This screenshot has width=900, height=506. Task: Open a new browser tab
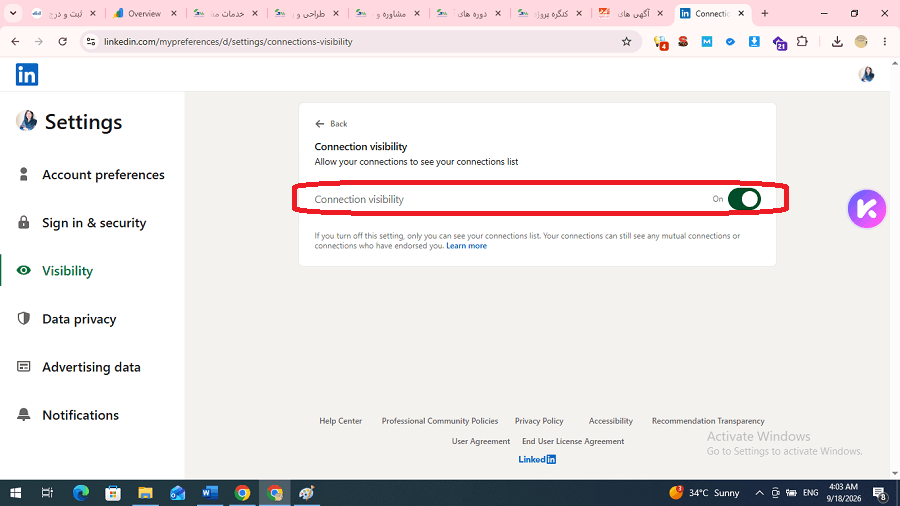(765, 13)
